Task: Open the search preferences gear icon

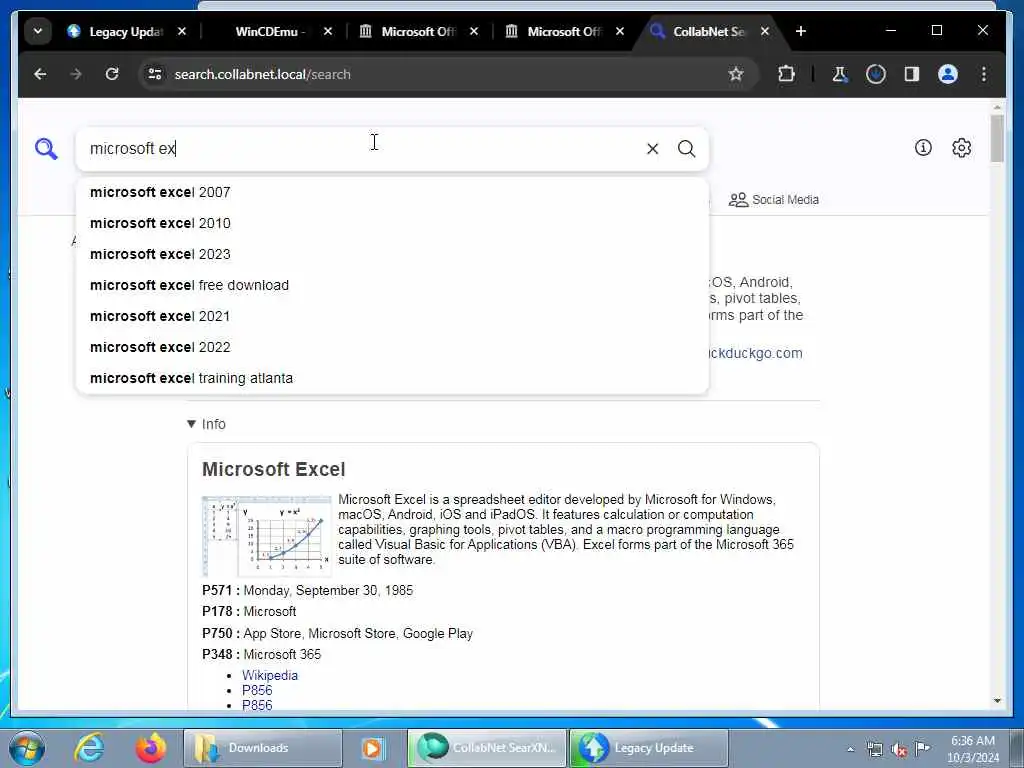Action: tap(961, 148)
